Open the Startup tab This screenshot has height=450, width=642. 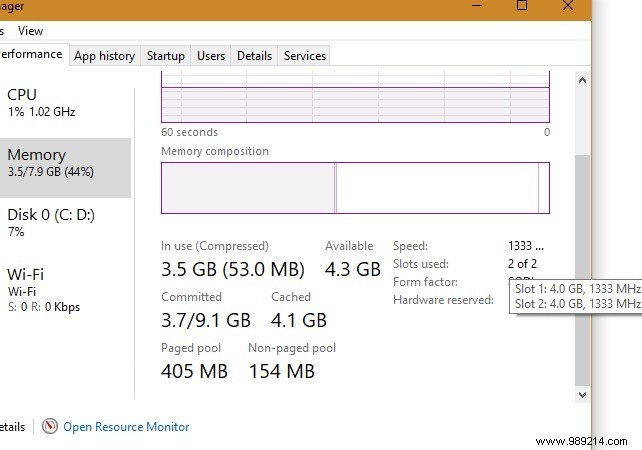[x=165, y=56]
